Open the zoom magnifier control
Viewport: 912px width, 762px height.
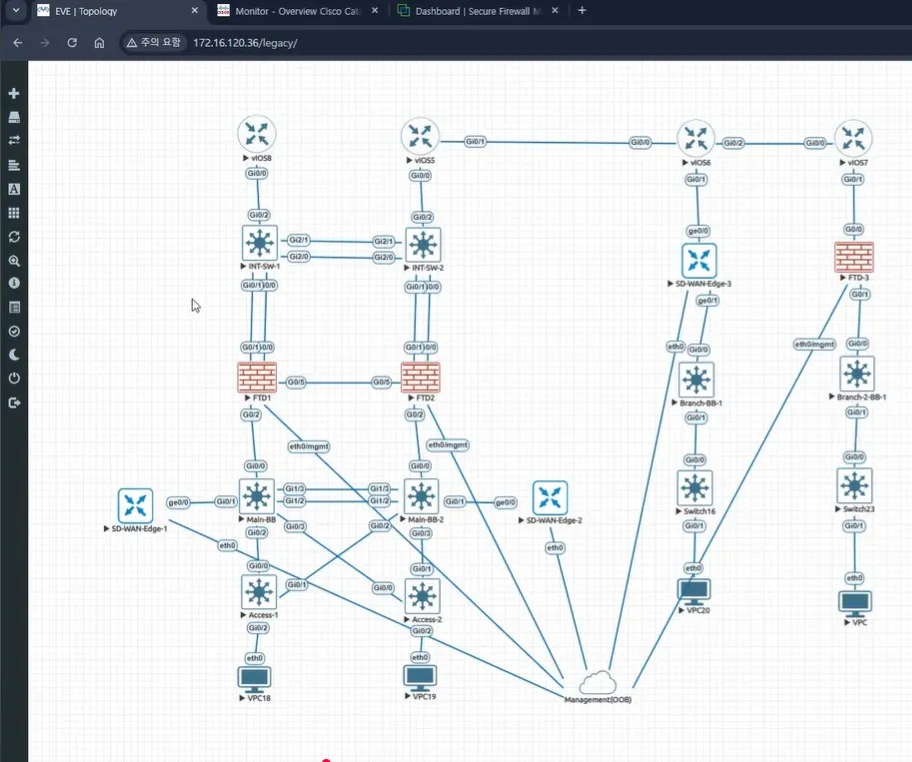tap(14, 260)
